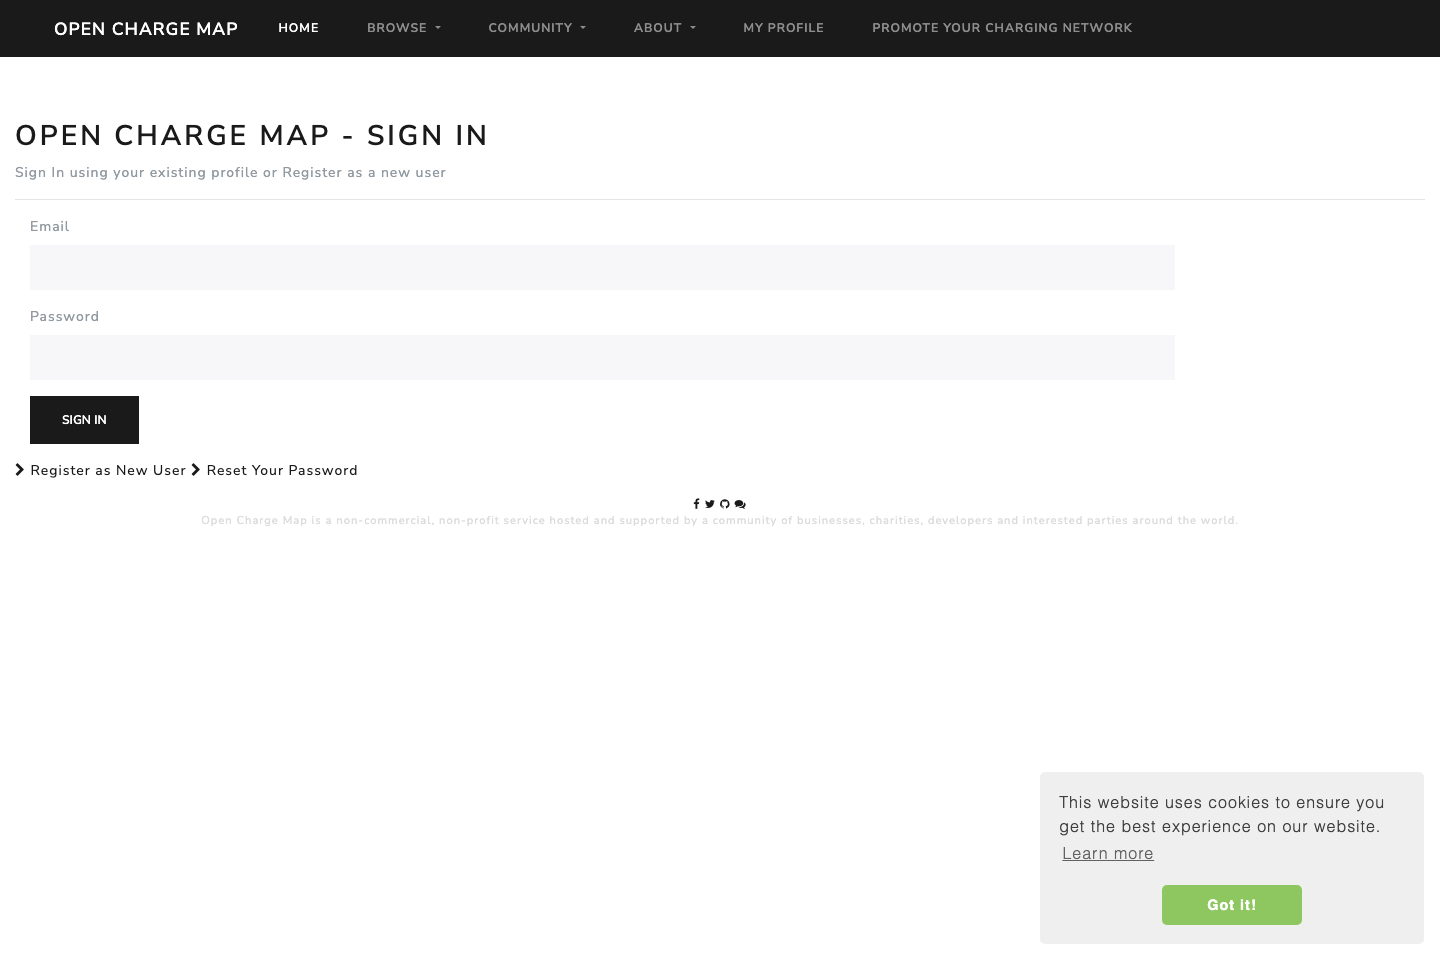Follow the Register as New User link
The image size is (1440, 960).
[108, 470]
